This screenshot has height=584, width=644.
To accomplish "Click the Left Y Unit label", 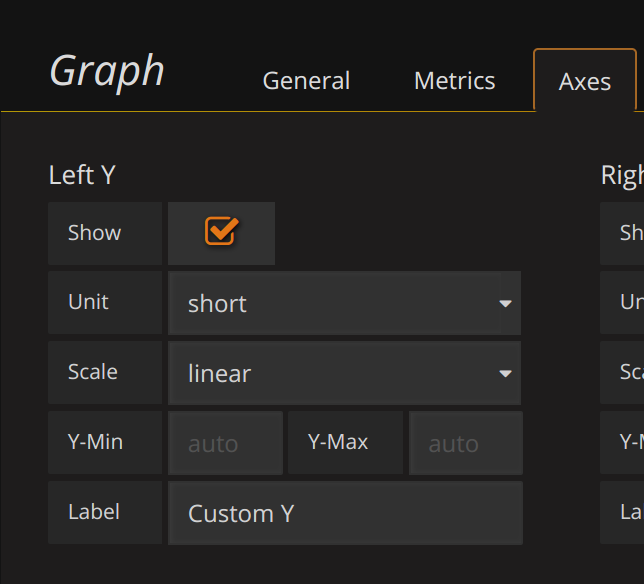I will coord(89,302).
